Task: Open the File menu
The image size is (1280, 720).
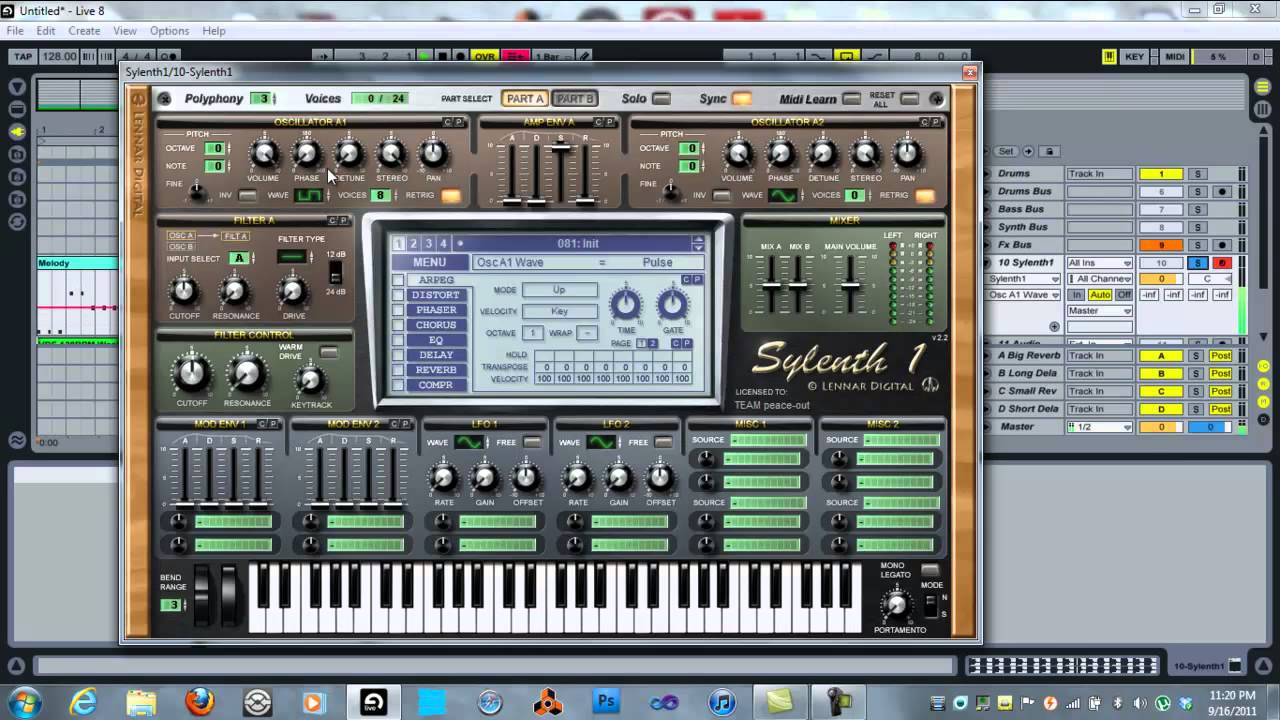Action: 15,31
